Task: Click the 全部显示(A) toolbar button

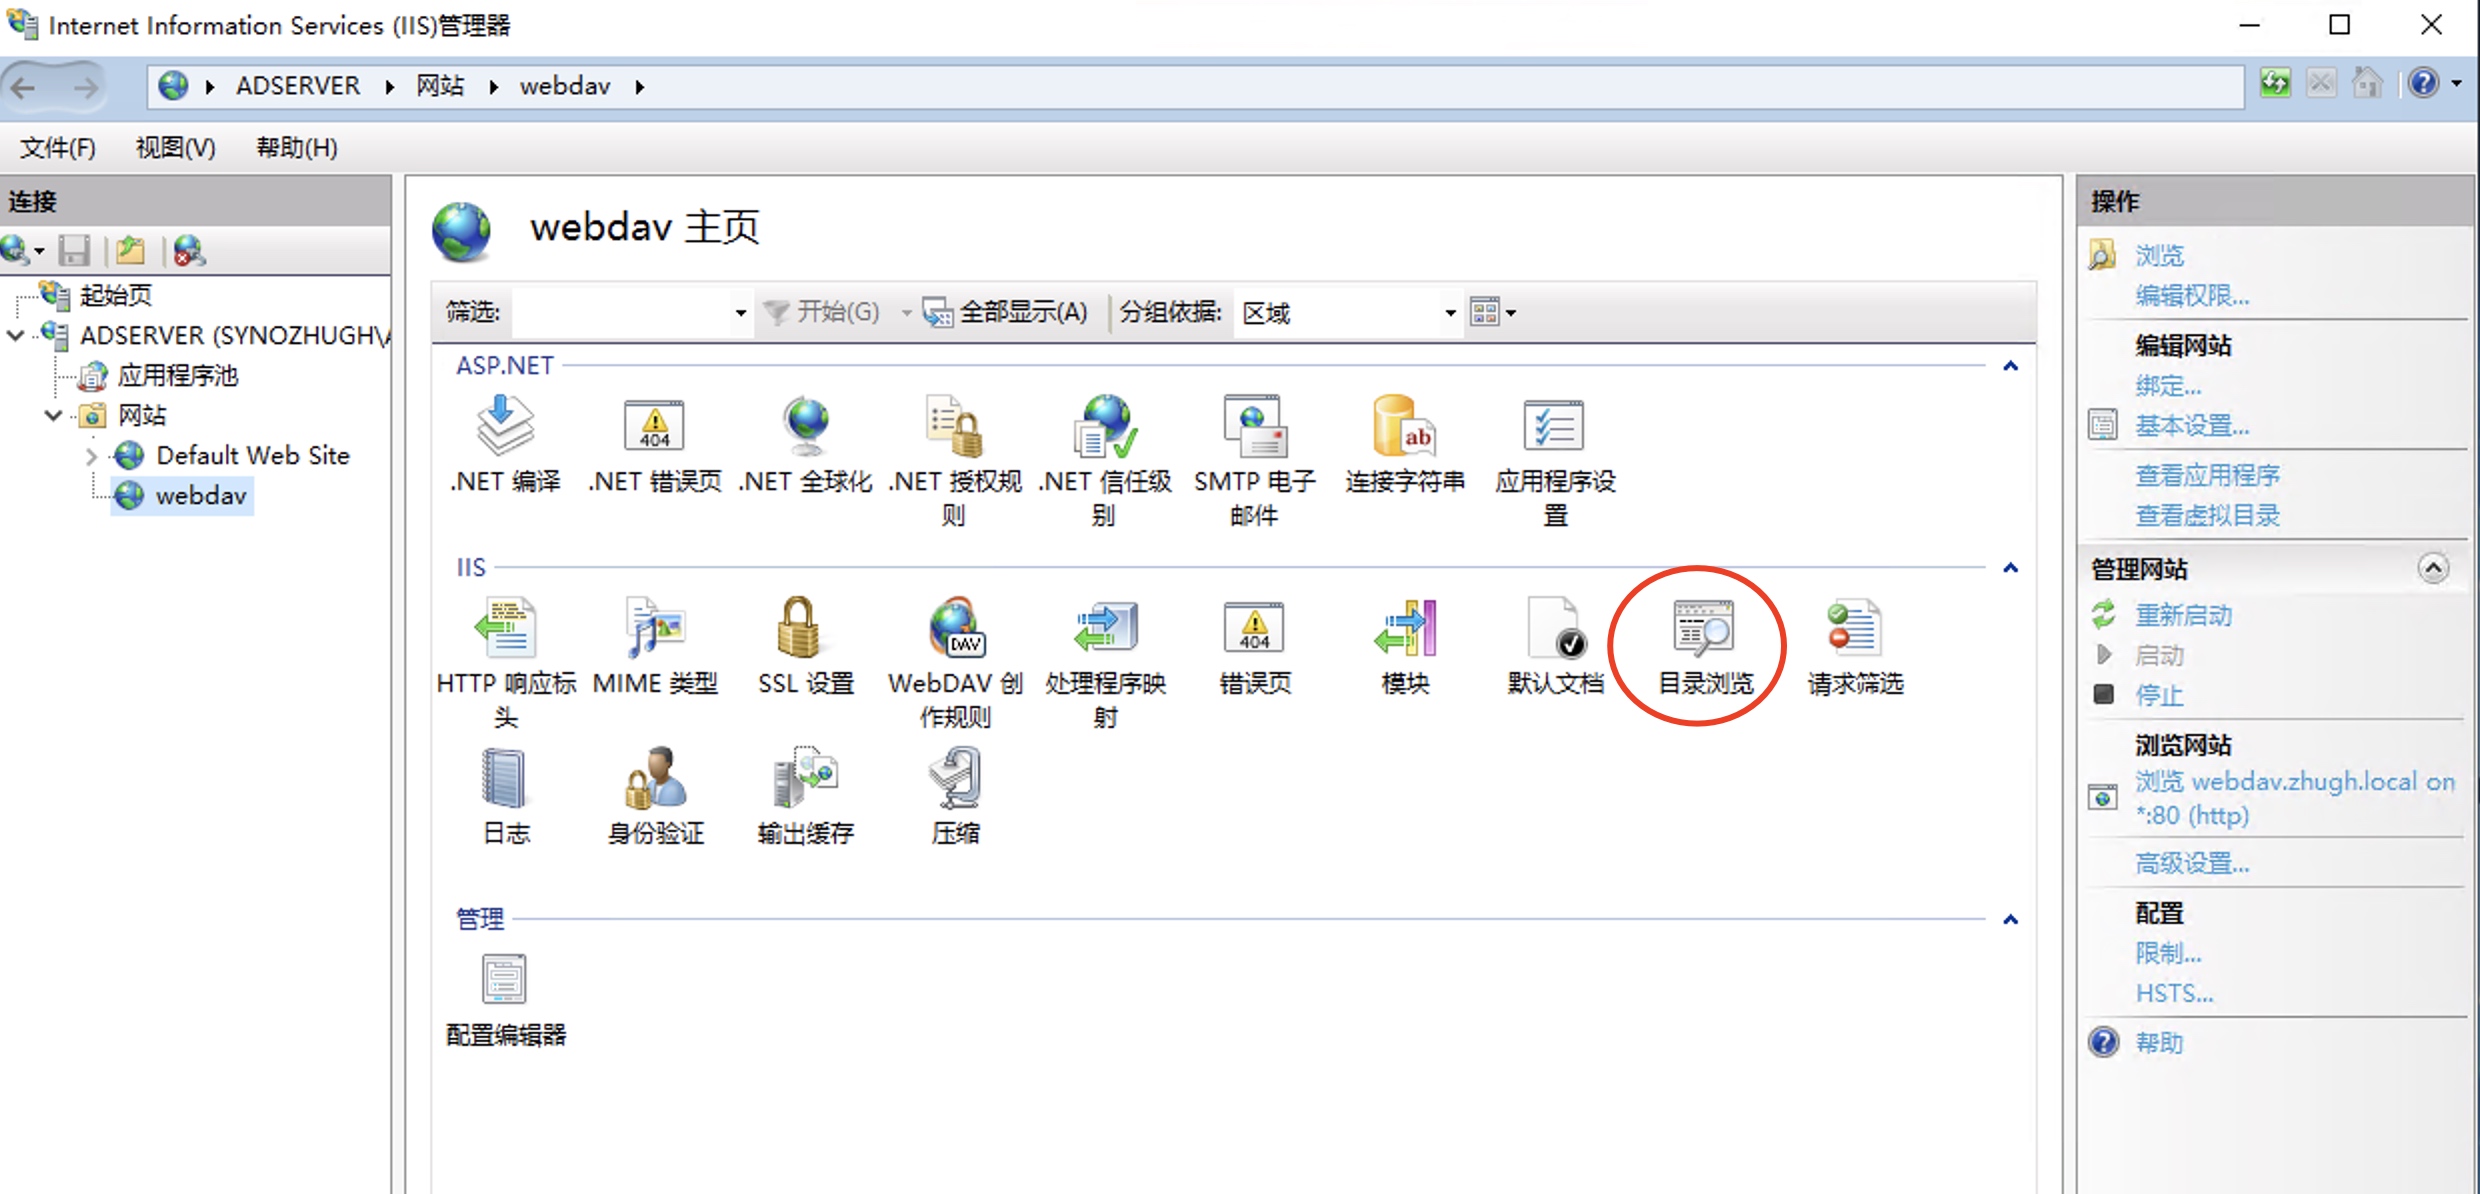Action: pos(1006,312)
